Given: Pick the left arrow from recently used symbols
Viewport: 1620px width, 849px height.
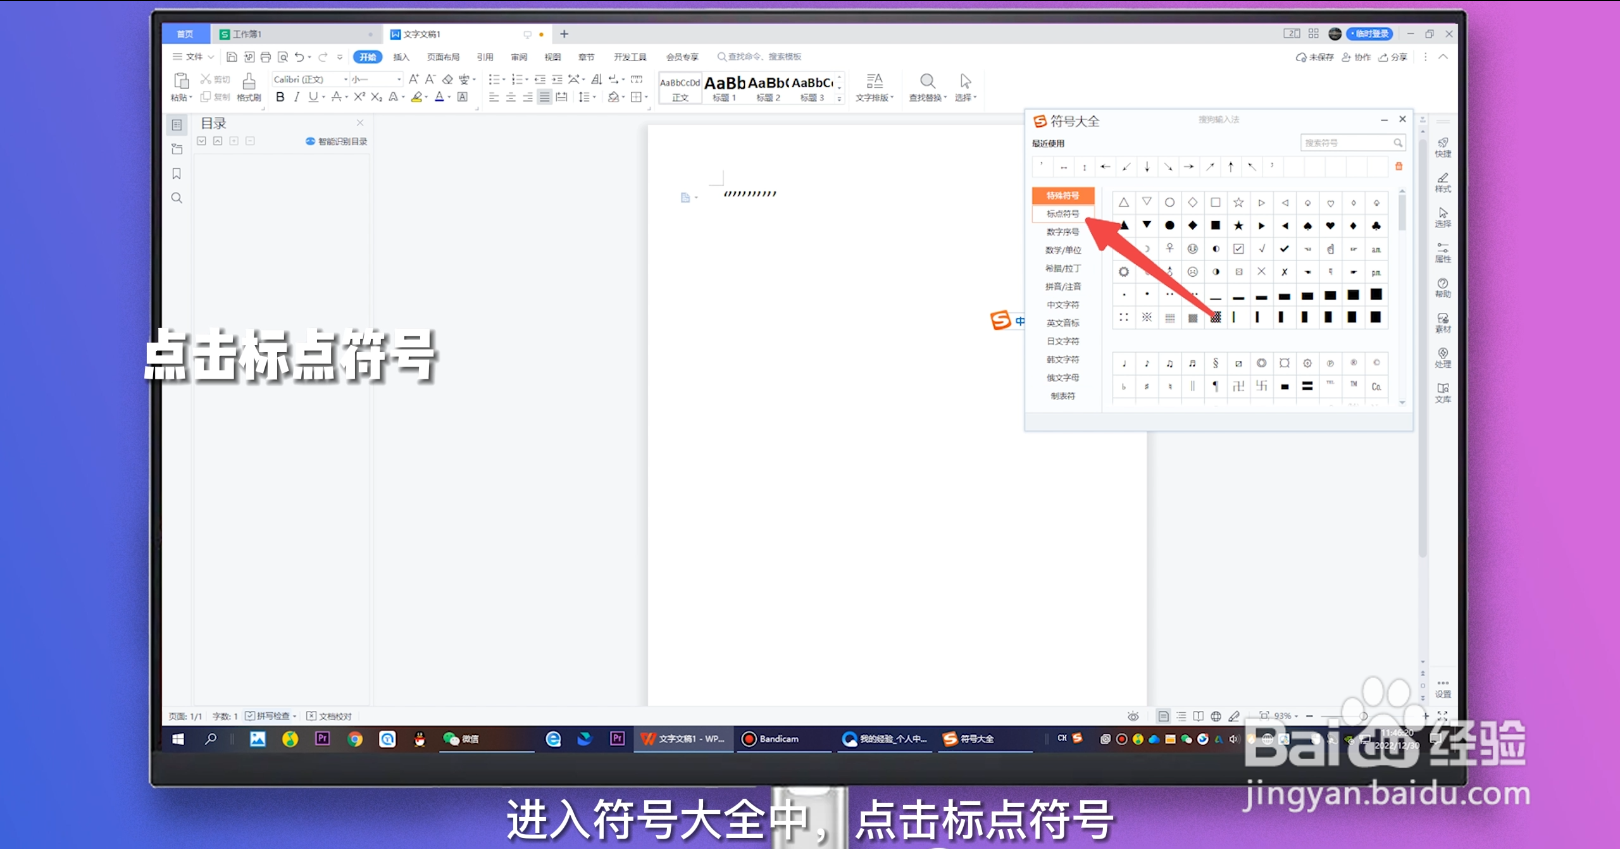Looking at the screenshot, I should pos(1105,167).
